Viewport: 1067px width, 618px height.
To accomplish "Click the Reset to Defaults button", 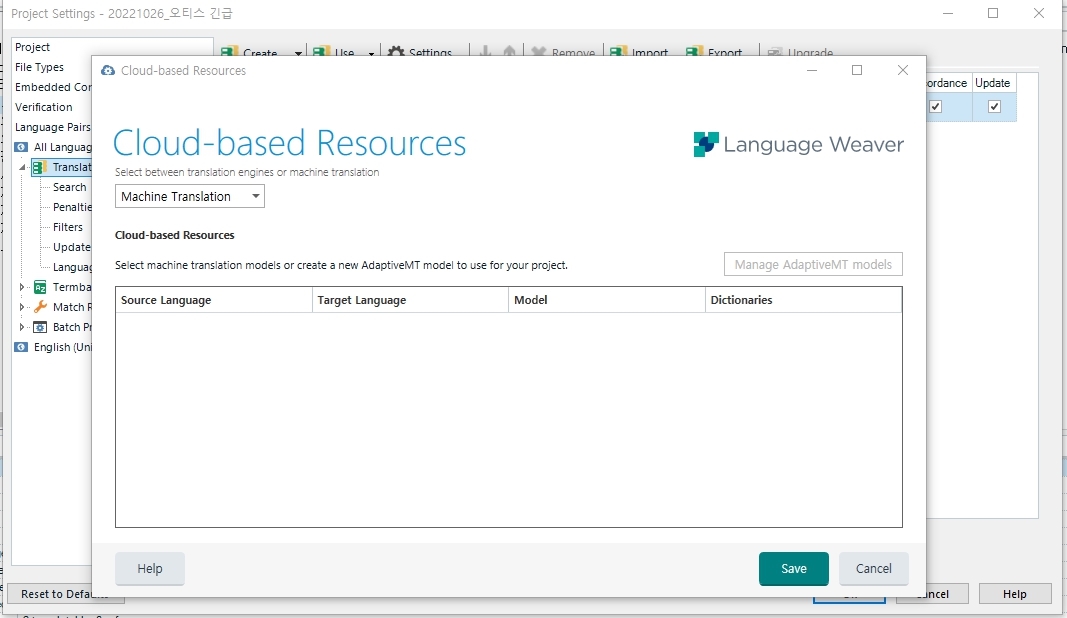I will [64, 593].
